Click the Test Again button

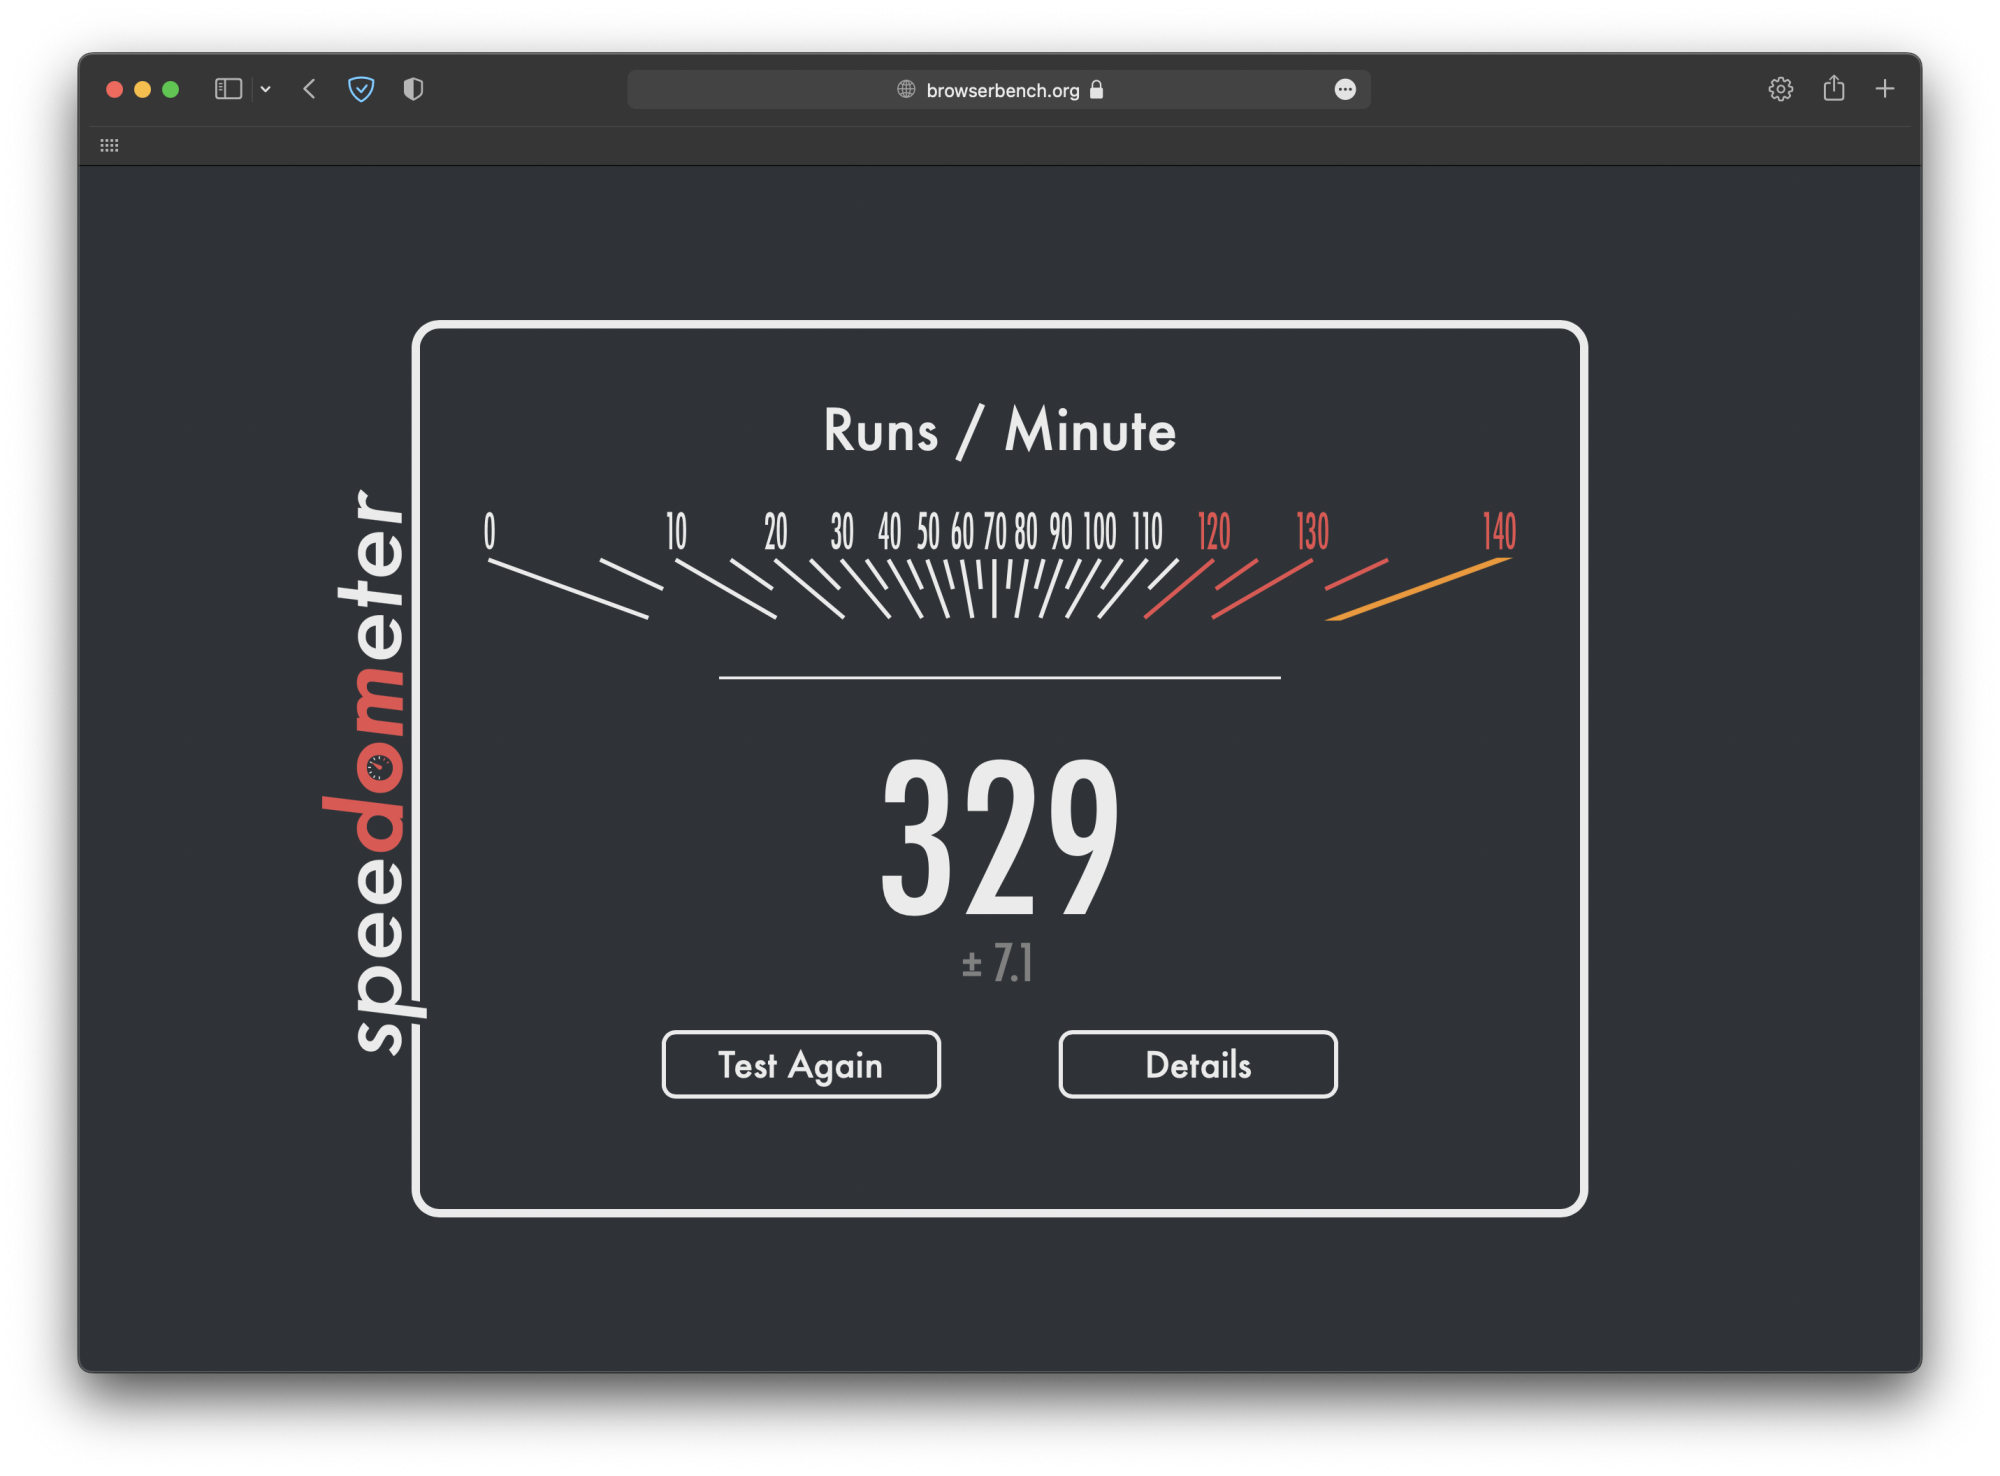801,1065
